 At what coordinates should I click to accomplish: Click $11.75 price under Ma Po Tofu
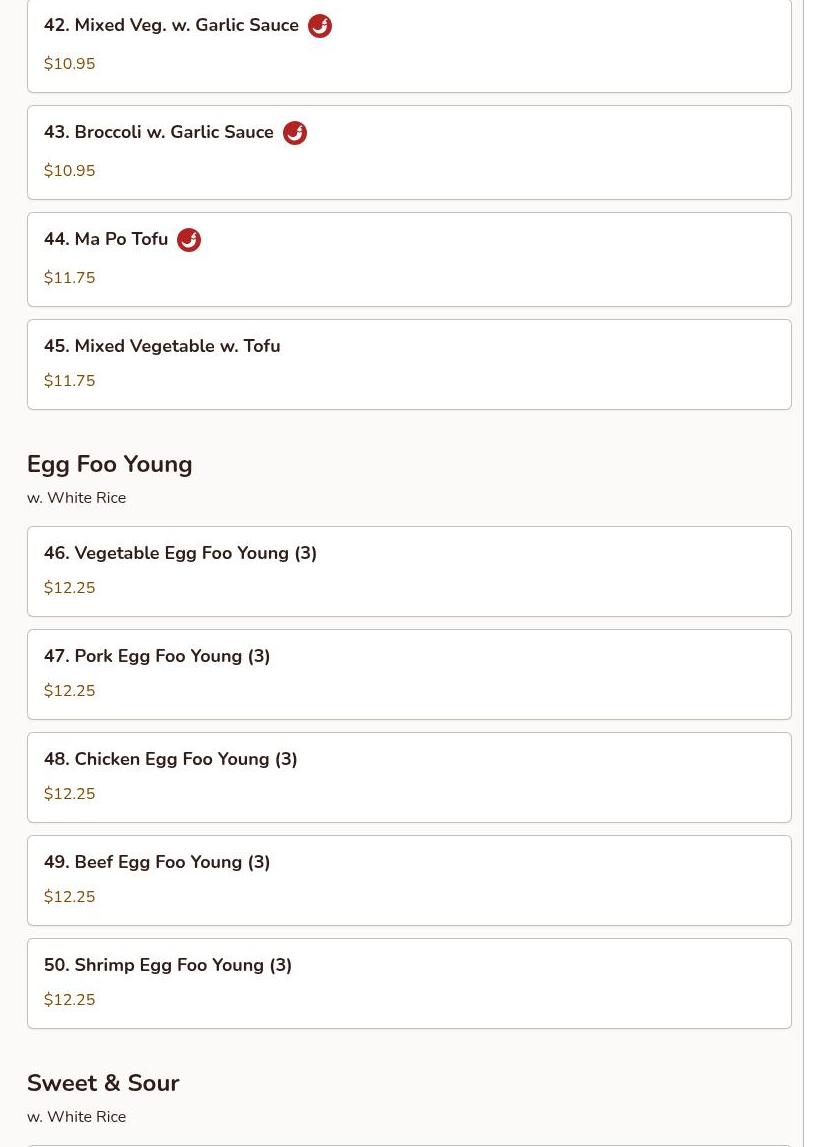point(70,278)
